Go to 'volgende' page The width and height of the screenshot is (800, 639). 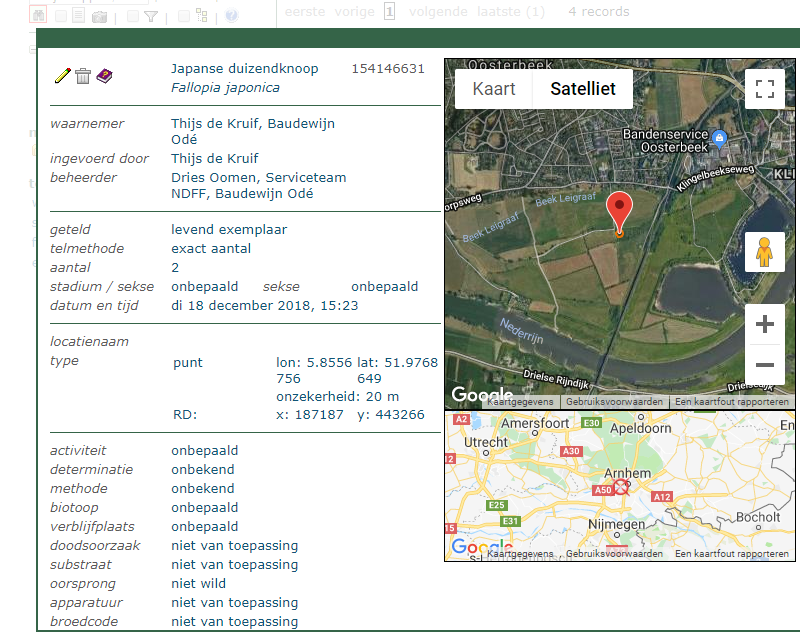[438, 12]
